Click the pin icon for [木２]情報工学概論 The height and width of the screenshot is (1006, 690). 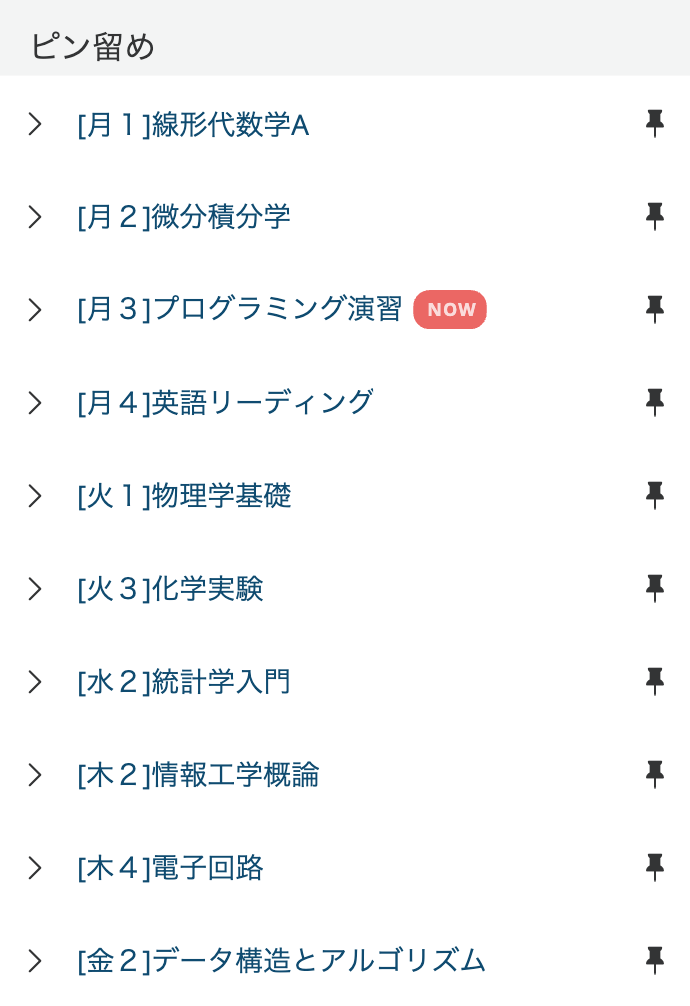click(654, 774)
